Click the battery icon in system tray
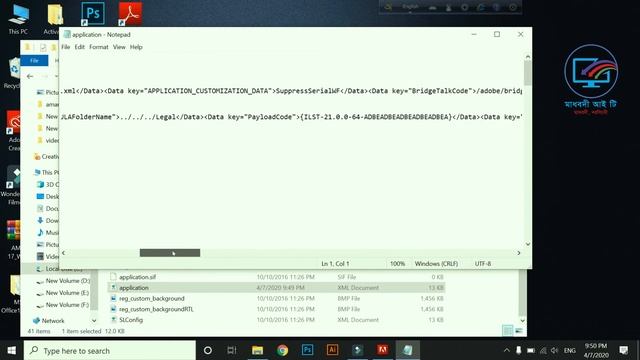This screenshot has height=360, width=640. (x=531, y=350)
